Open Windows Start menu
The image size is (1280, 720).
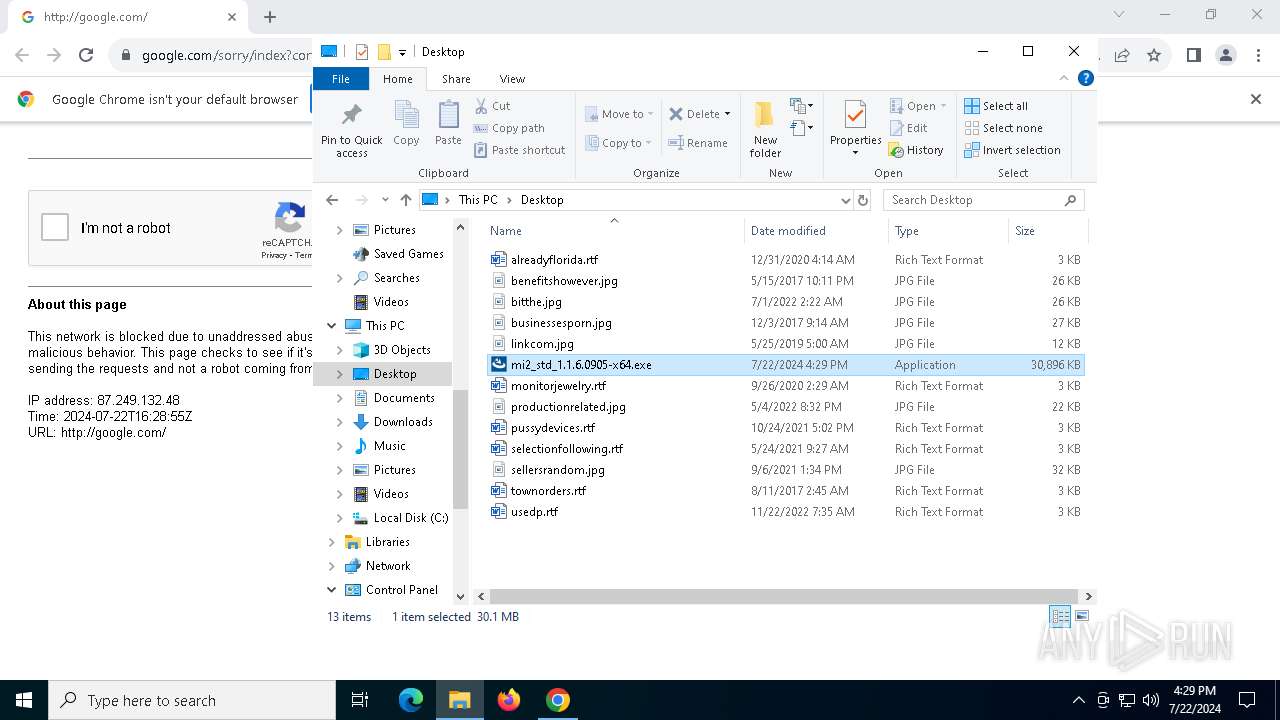coord(23,700)
